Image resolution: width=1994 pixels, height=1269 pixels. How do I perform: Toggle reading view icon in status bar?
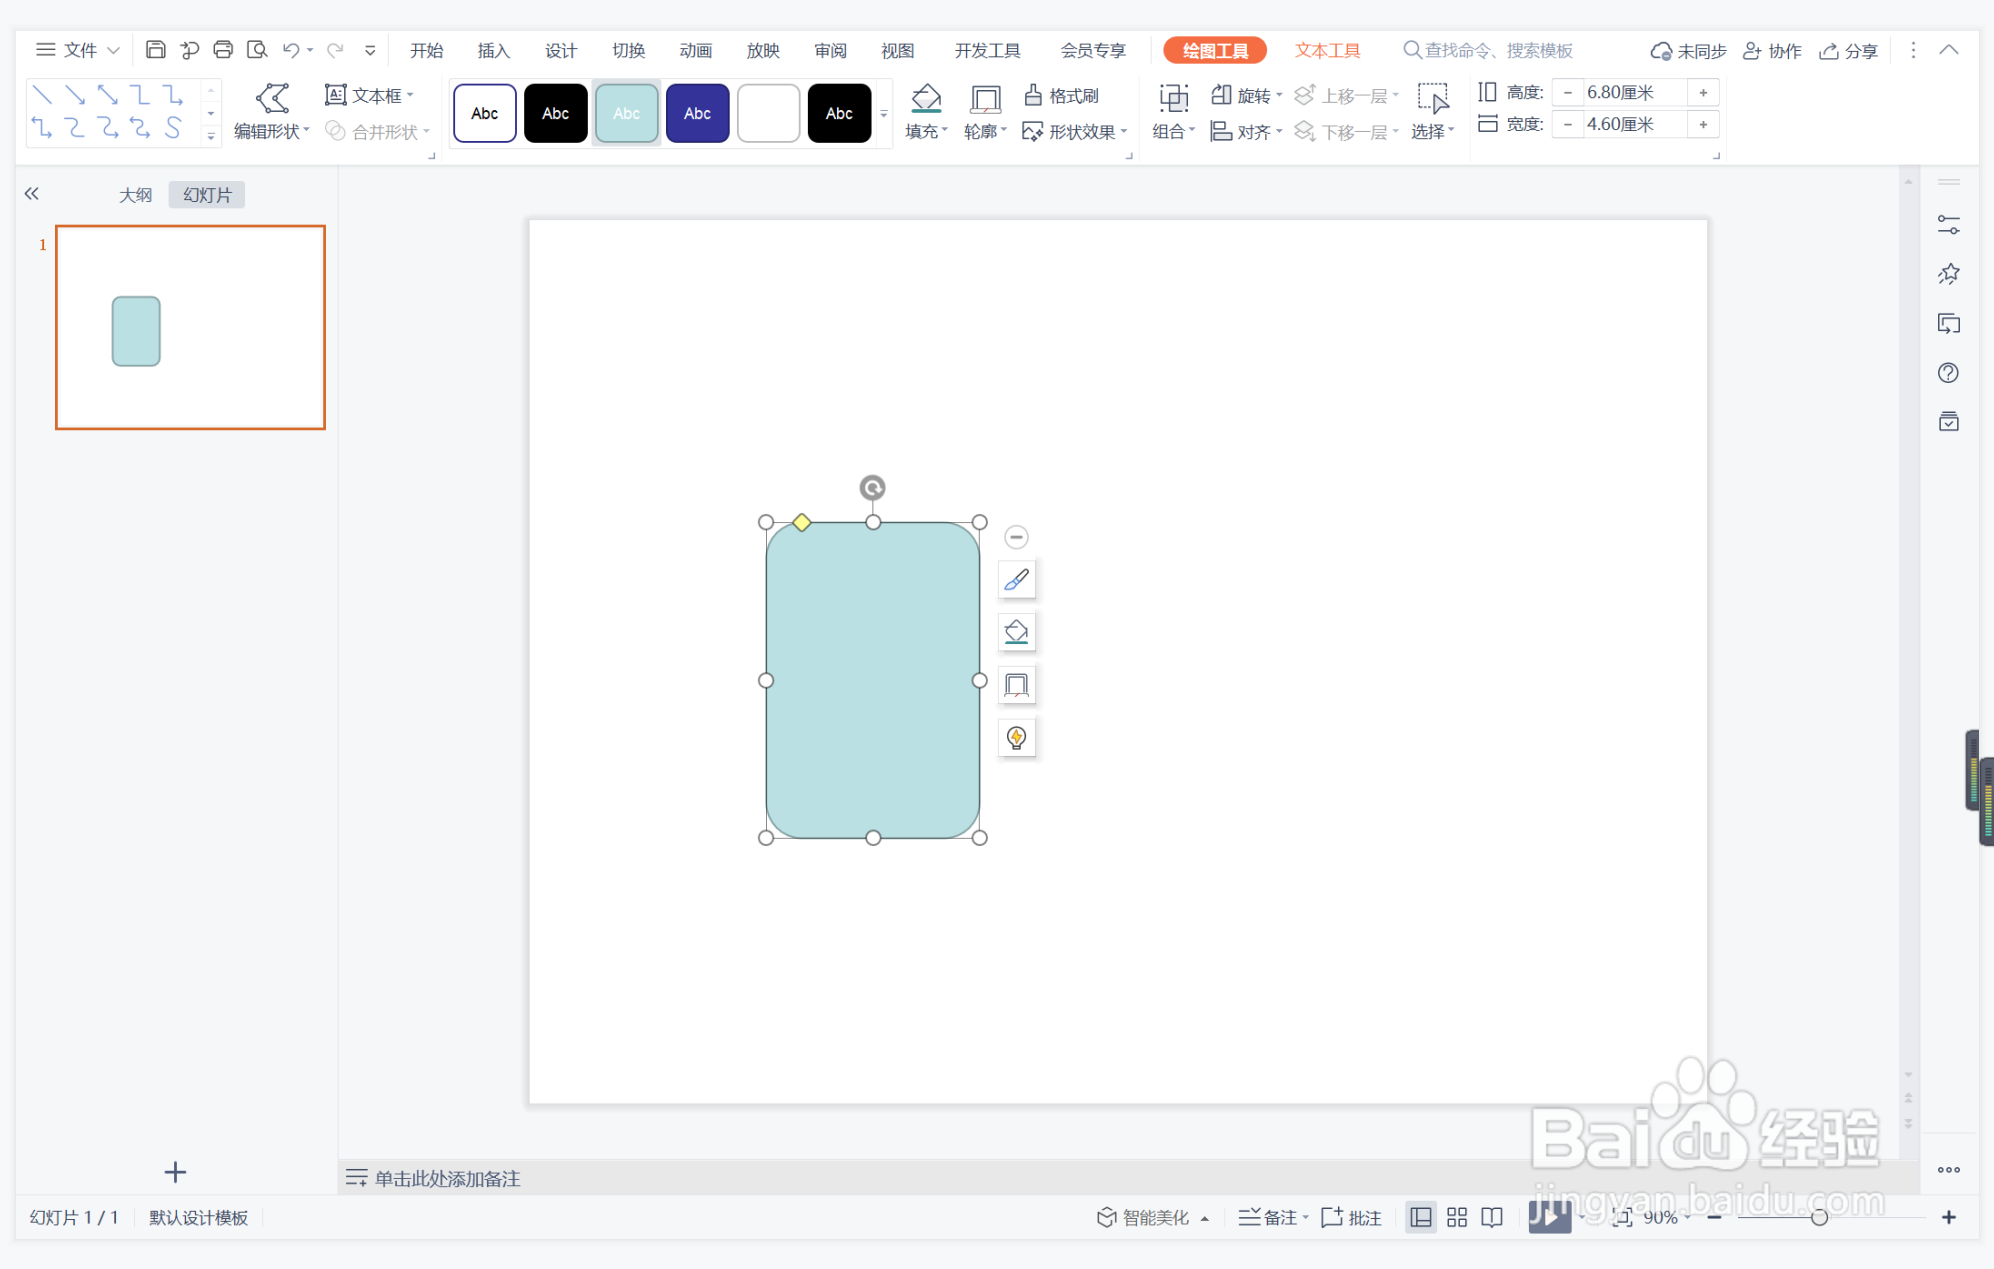[1491, 1217]
